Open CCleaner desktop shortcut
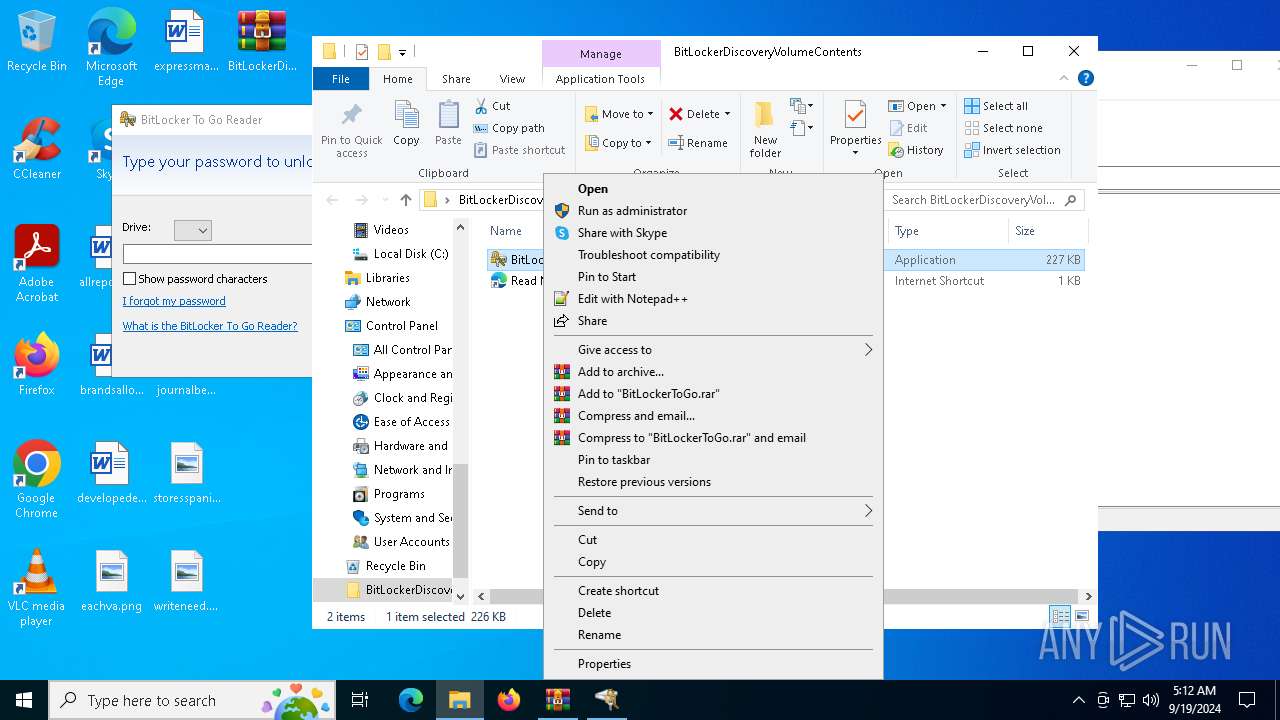 (x=37, y=149)
